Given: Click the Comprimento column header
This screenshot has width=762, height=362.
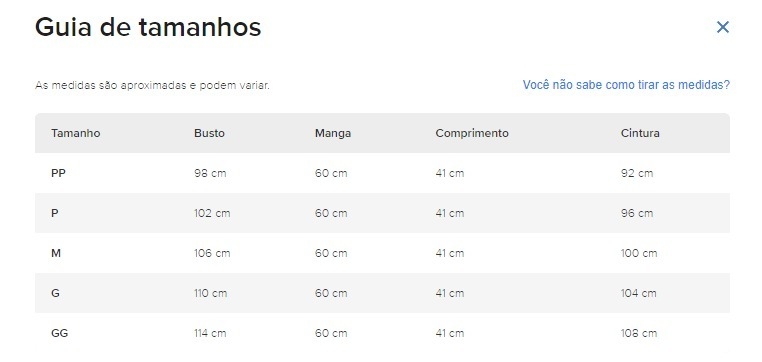Looking at the screenshot, I should tap(472, 133).
